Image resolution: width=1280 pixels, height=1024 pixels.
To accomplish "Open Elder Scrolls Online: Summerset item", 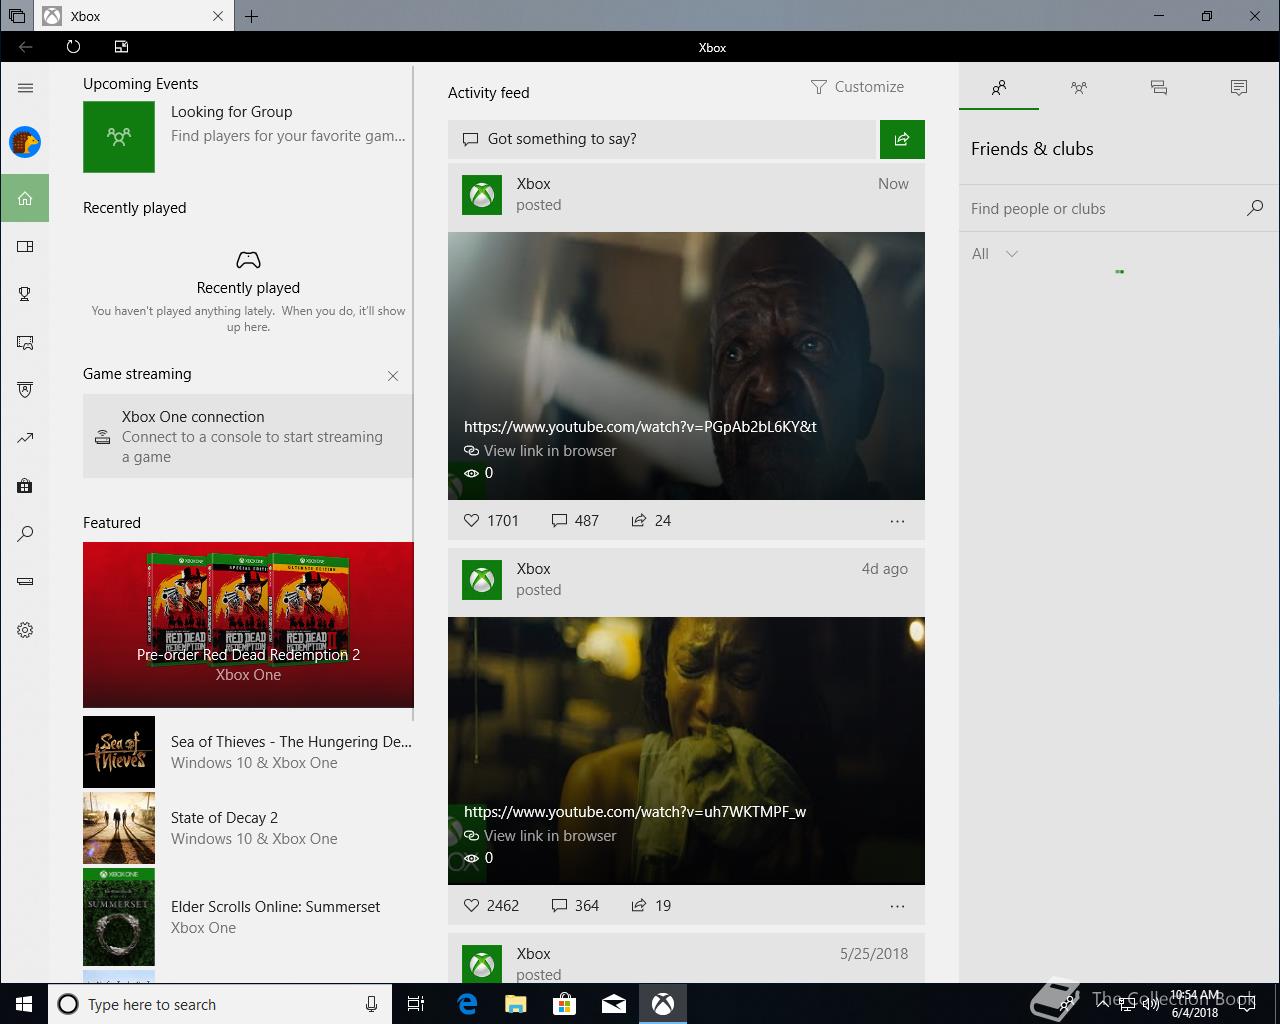I will pyautogui.click(x=248, y=917).
